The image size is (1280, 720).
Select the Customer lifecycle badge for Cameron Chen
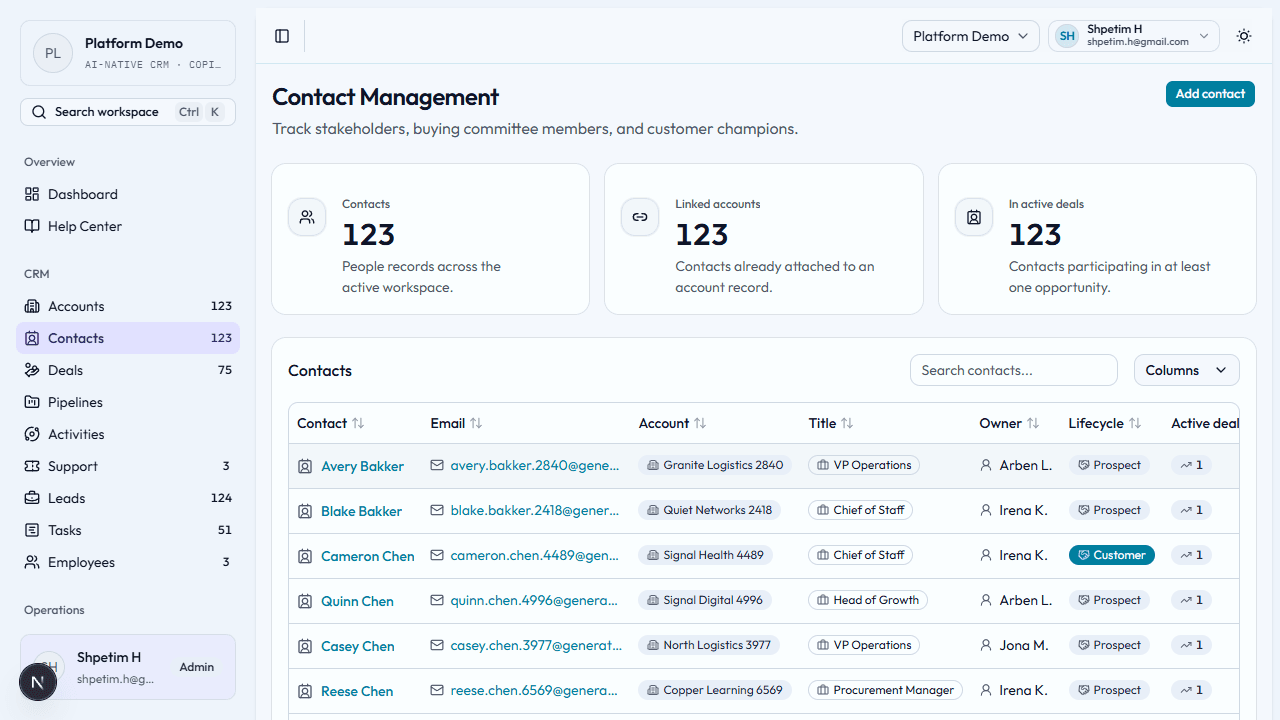(1111, 554)
